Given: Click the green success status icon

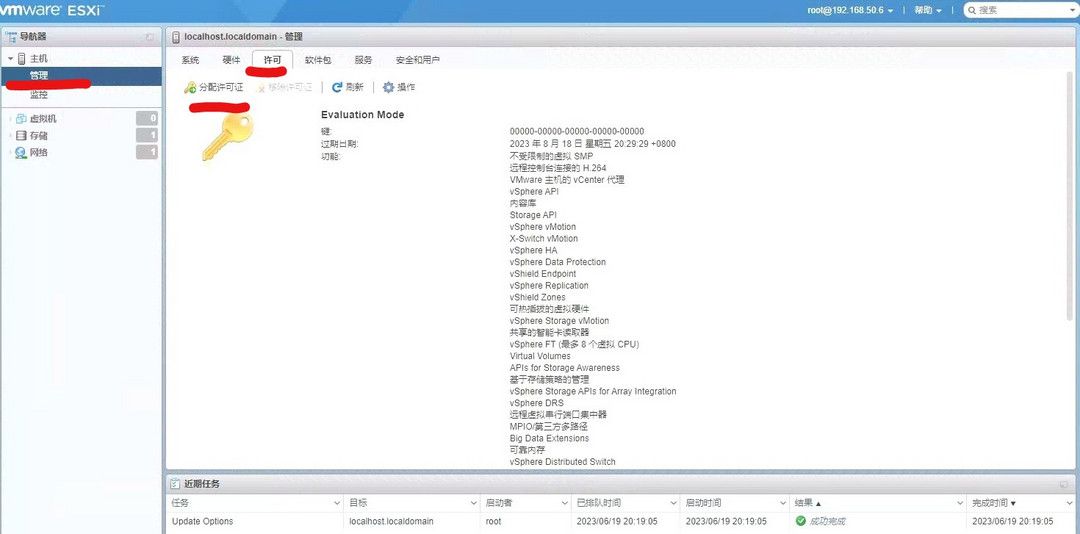Looking at the screenshot, I should pos(800,521).
